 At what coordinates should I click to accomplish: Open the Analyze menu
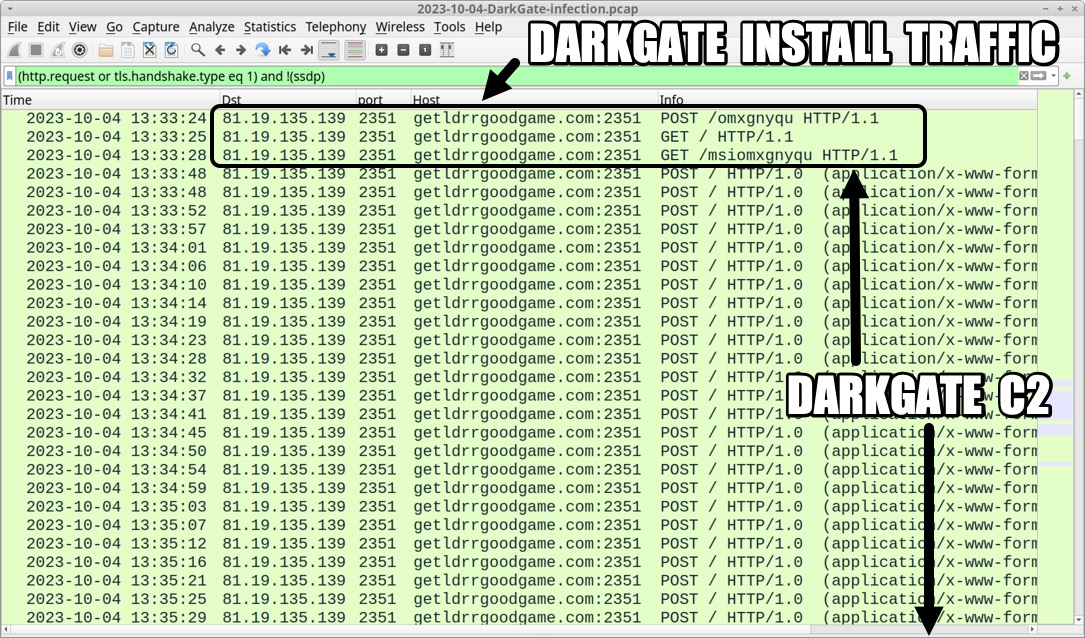[x=212, y=27]
